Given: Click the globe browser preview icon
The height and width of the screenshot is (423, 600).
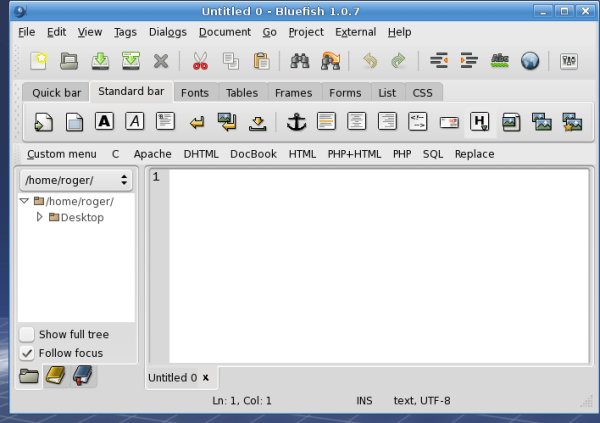Looking at the screenshot, I should (x=530, y=61).
